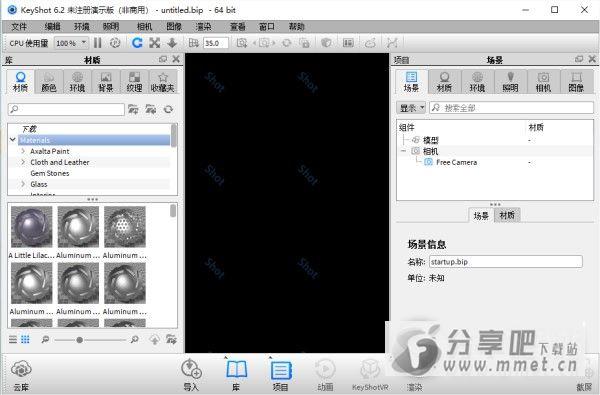Screen dimensions: 600x395
Task: Open the File (文件) menu
Action: pyautogui.click(x=19, y=26)
